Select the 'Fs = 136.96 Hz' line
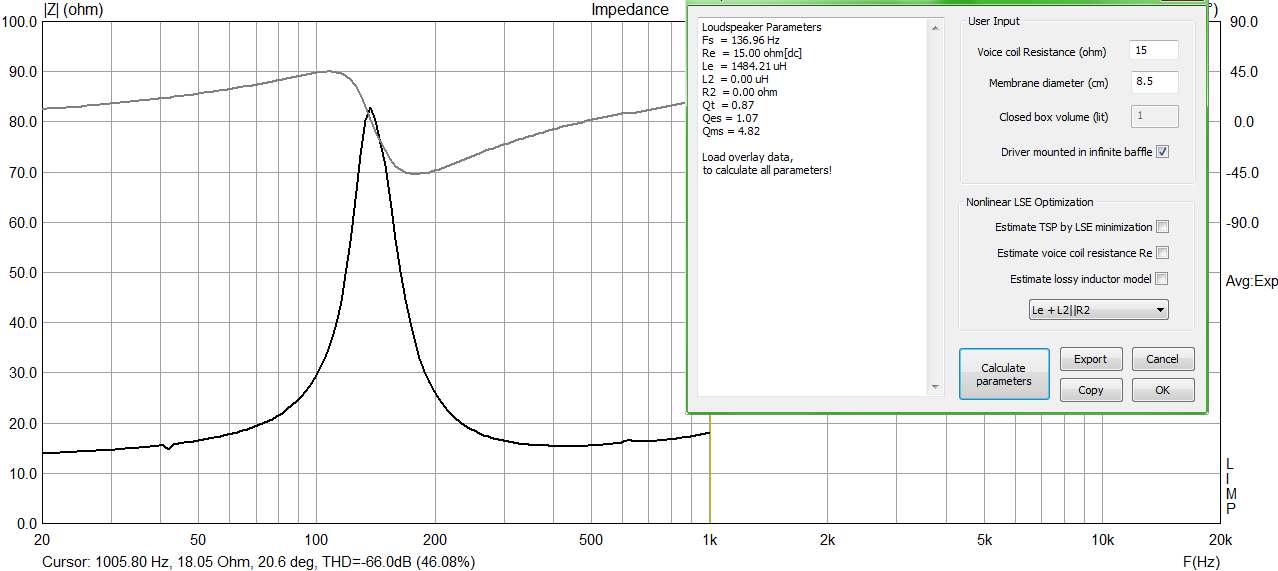 (x=741, y=40)
